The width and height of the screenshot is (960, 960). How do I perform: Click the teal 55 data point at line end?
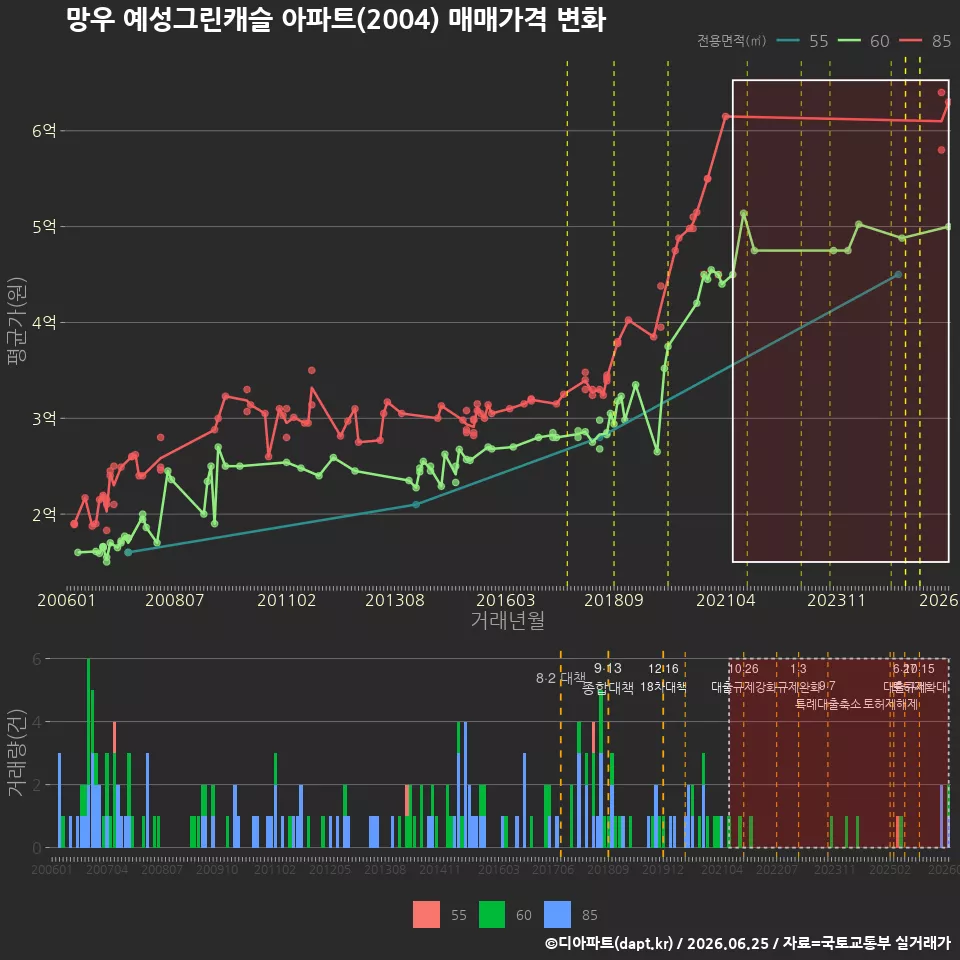[x=898, y=275]
